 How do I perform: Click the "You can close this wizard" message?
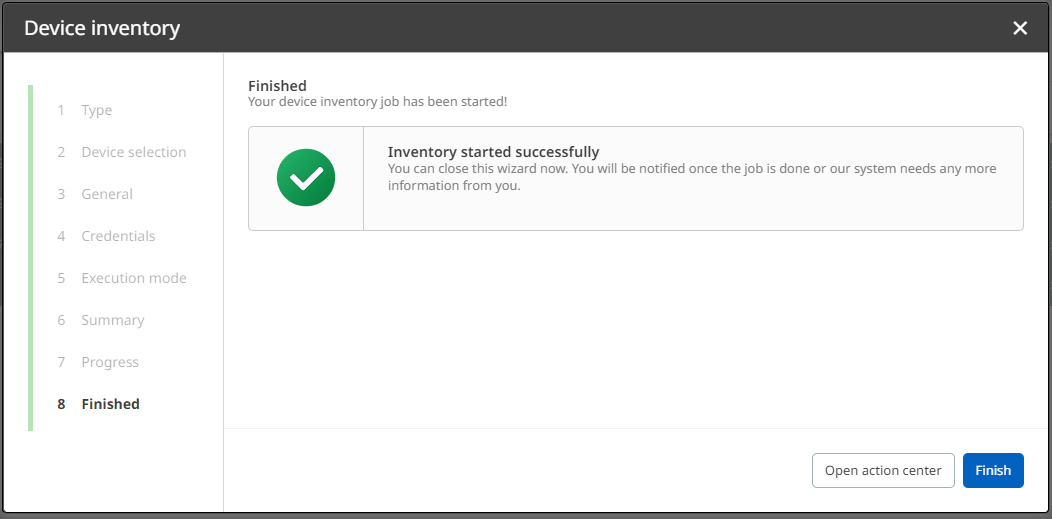coord(692,176)
